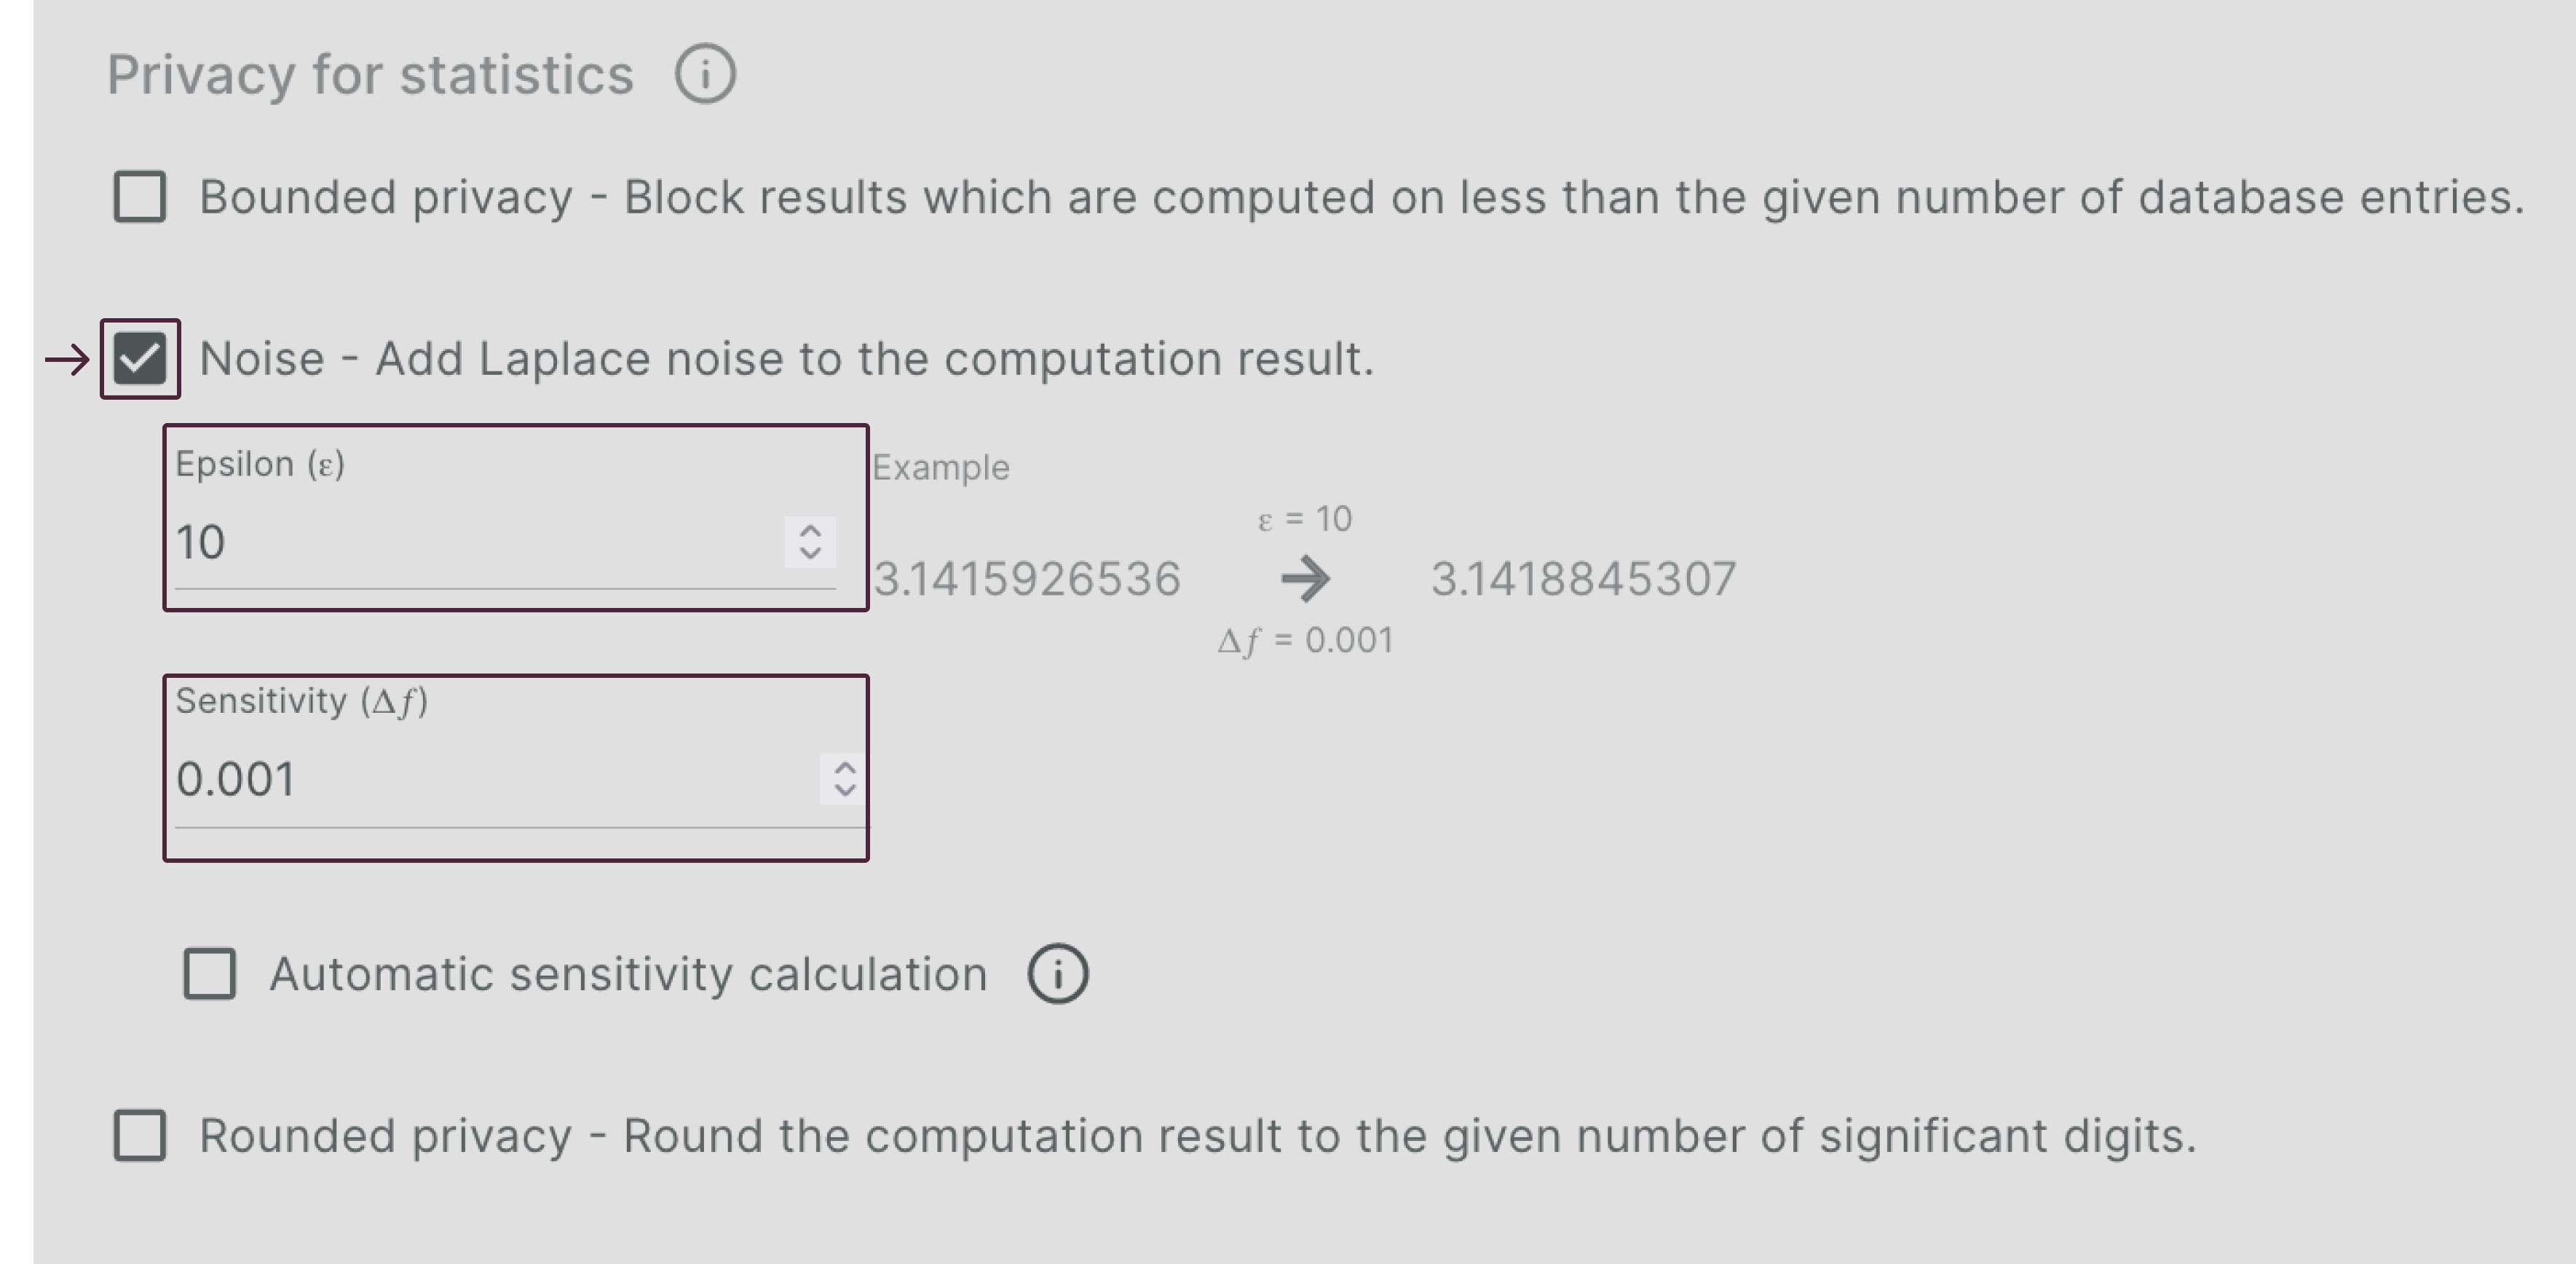Viewport: 2576px width, 1264px height.
Task: Tick the Automatic sensitivity calculation checkbox
Action: tap(210, 973)
